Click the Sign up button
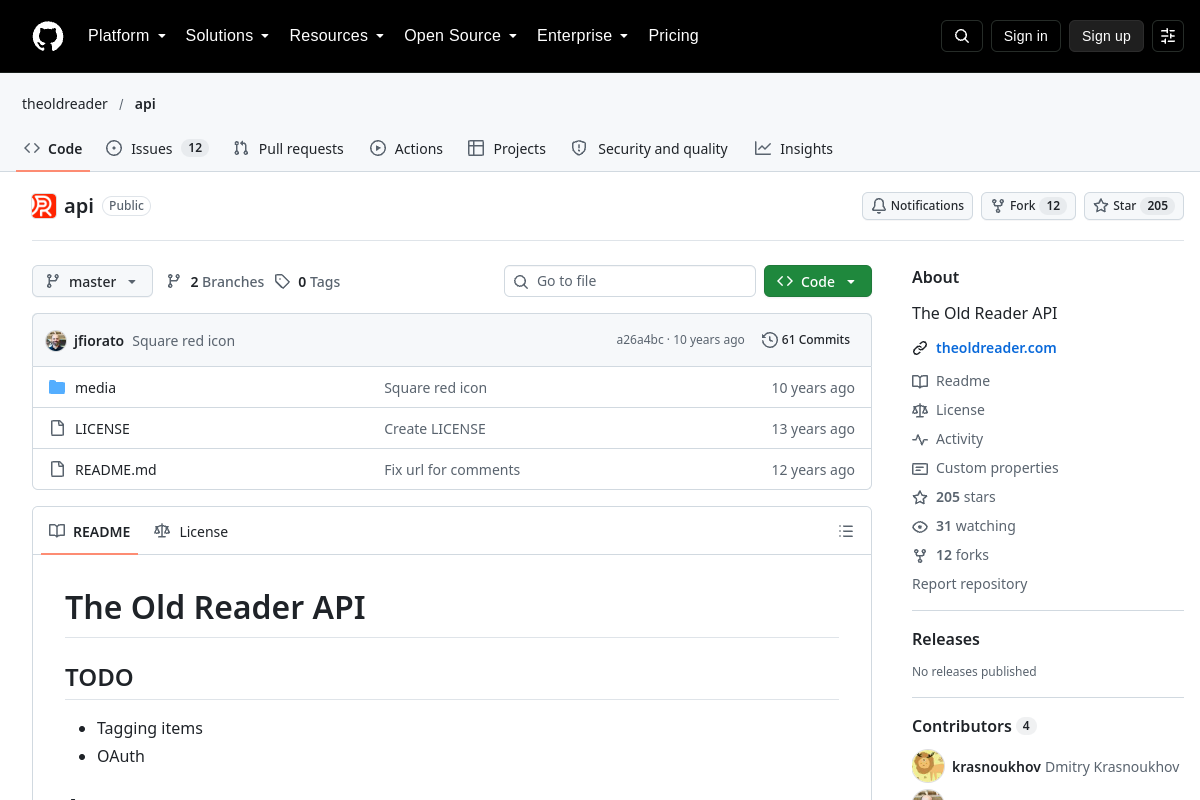The image size is (1200, 800). pos(1106,36)
